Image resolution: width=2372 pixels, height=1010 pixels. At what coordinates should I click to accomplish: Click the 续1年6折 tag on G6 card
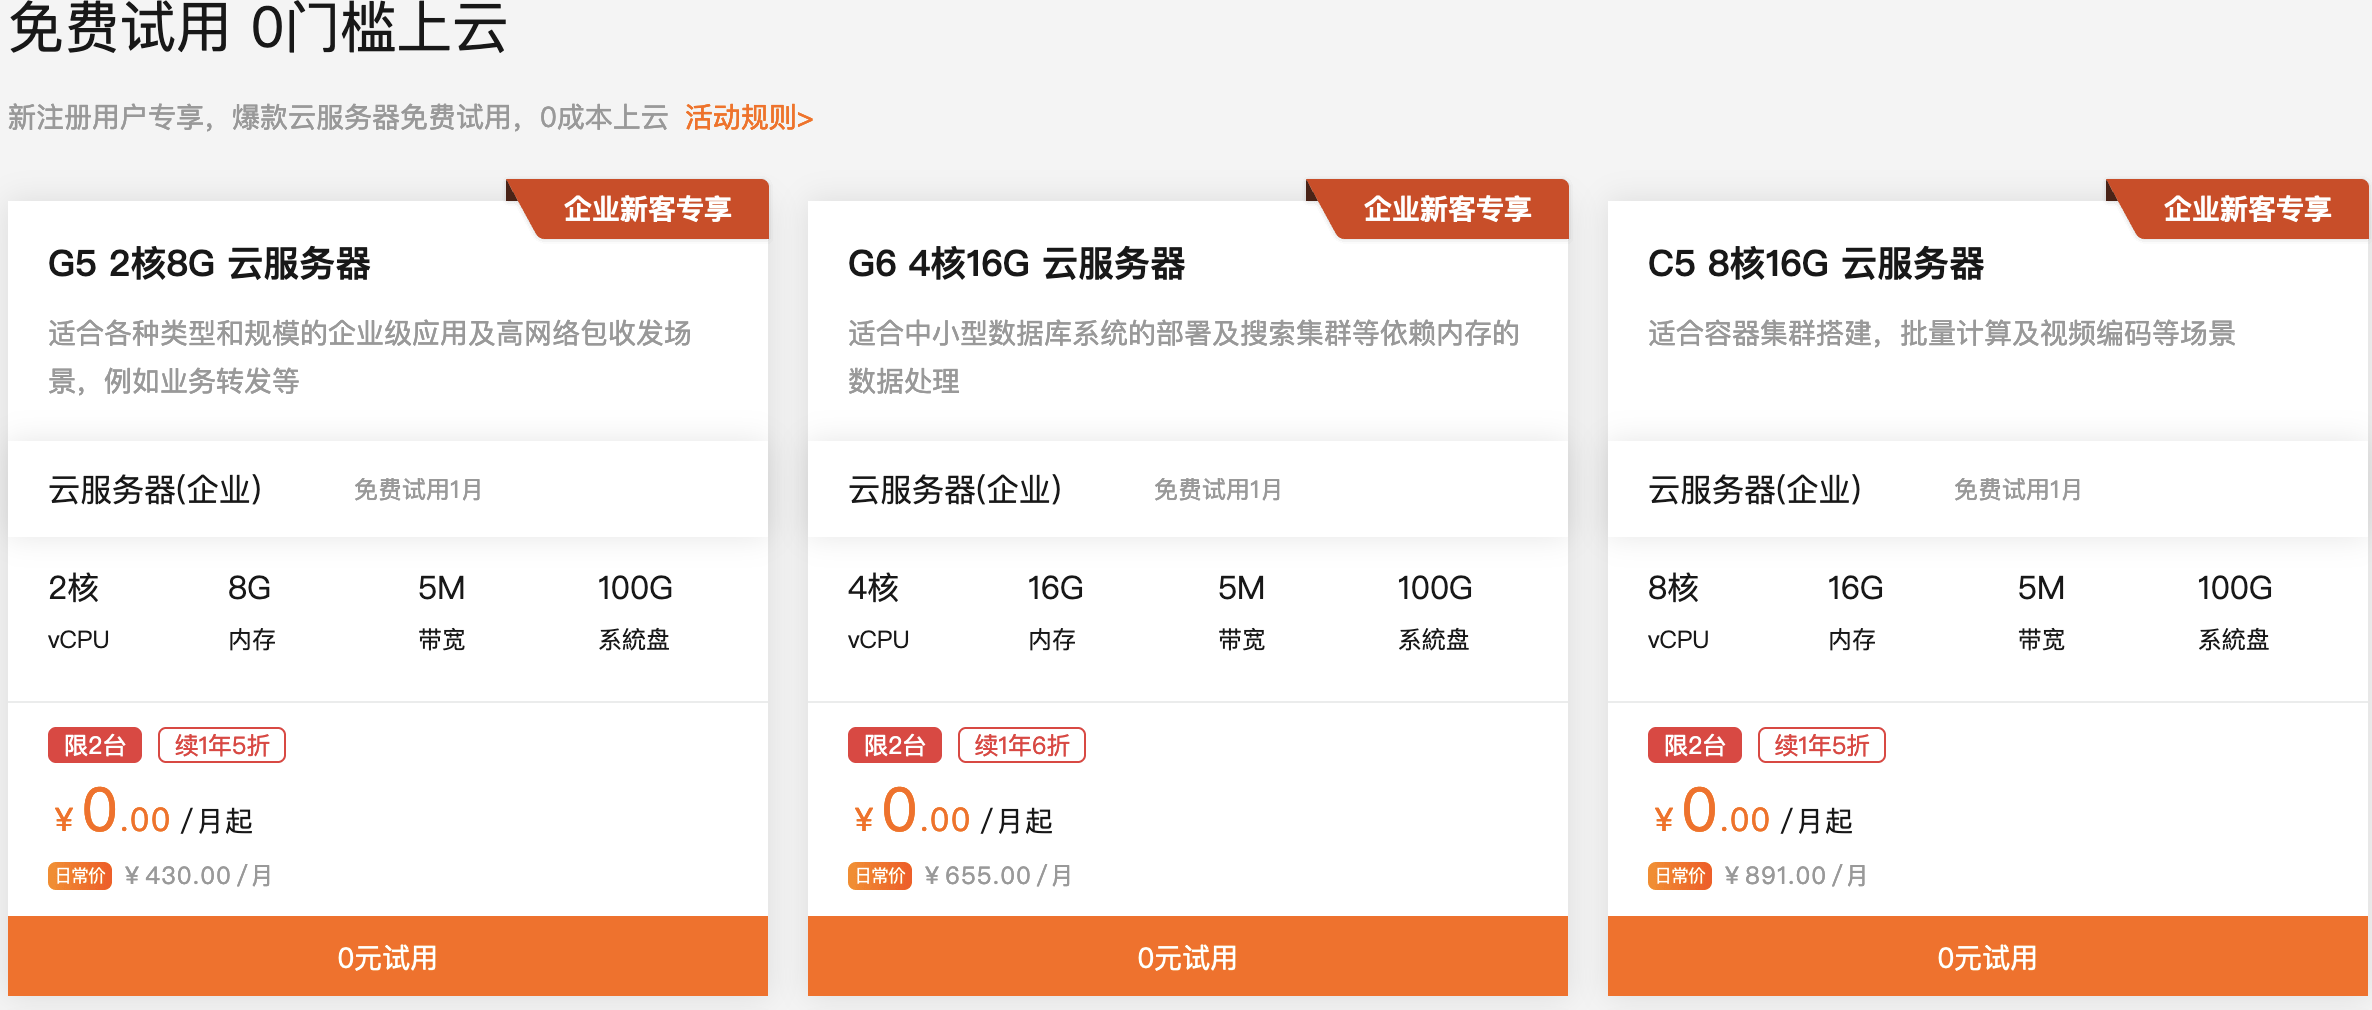tap(1021, 745)
